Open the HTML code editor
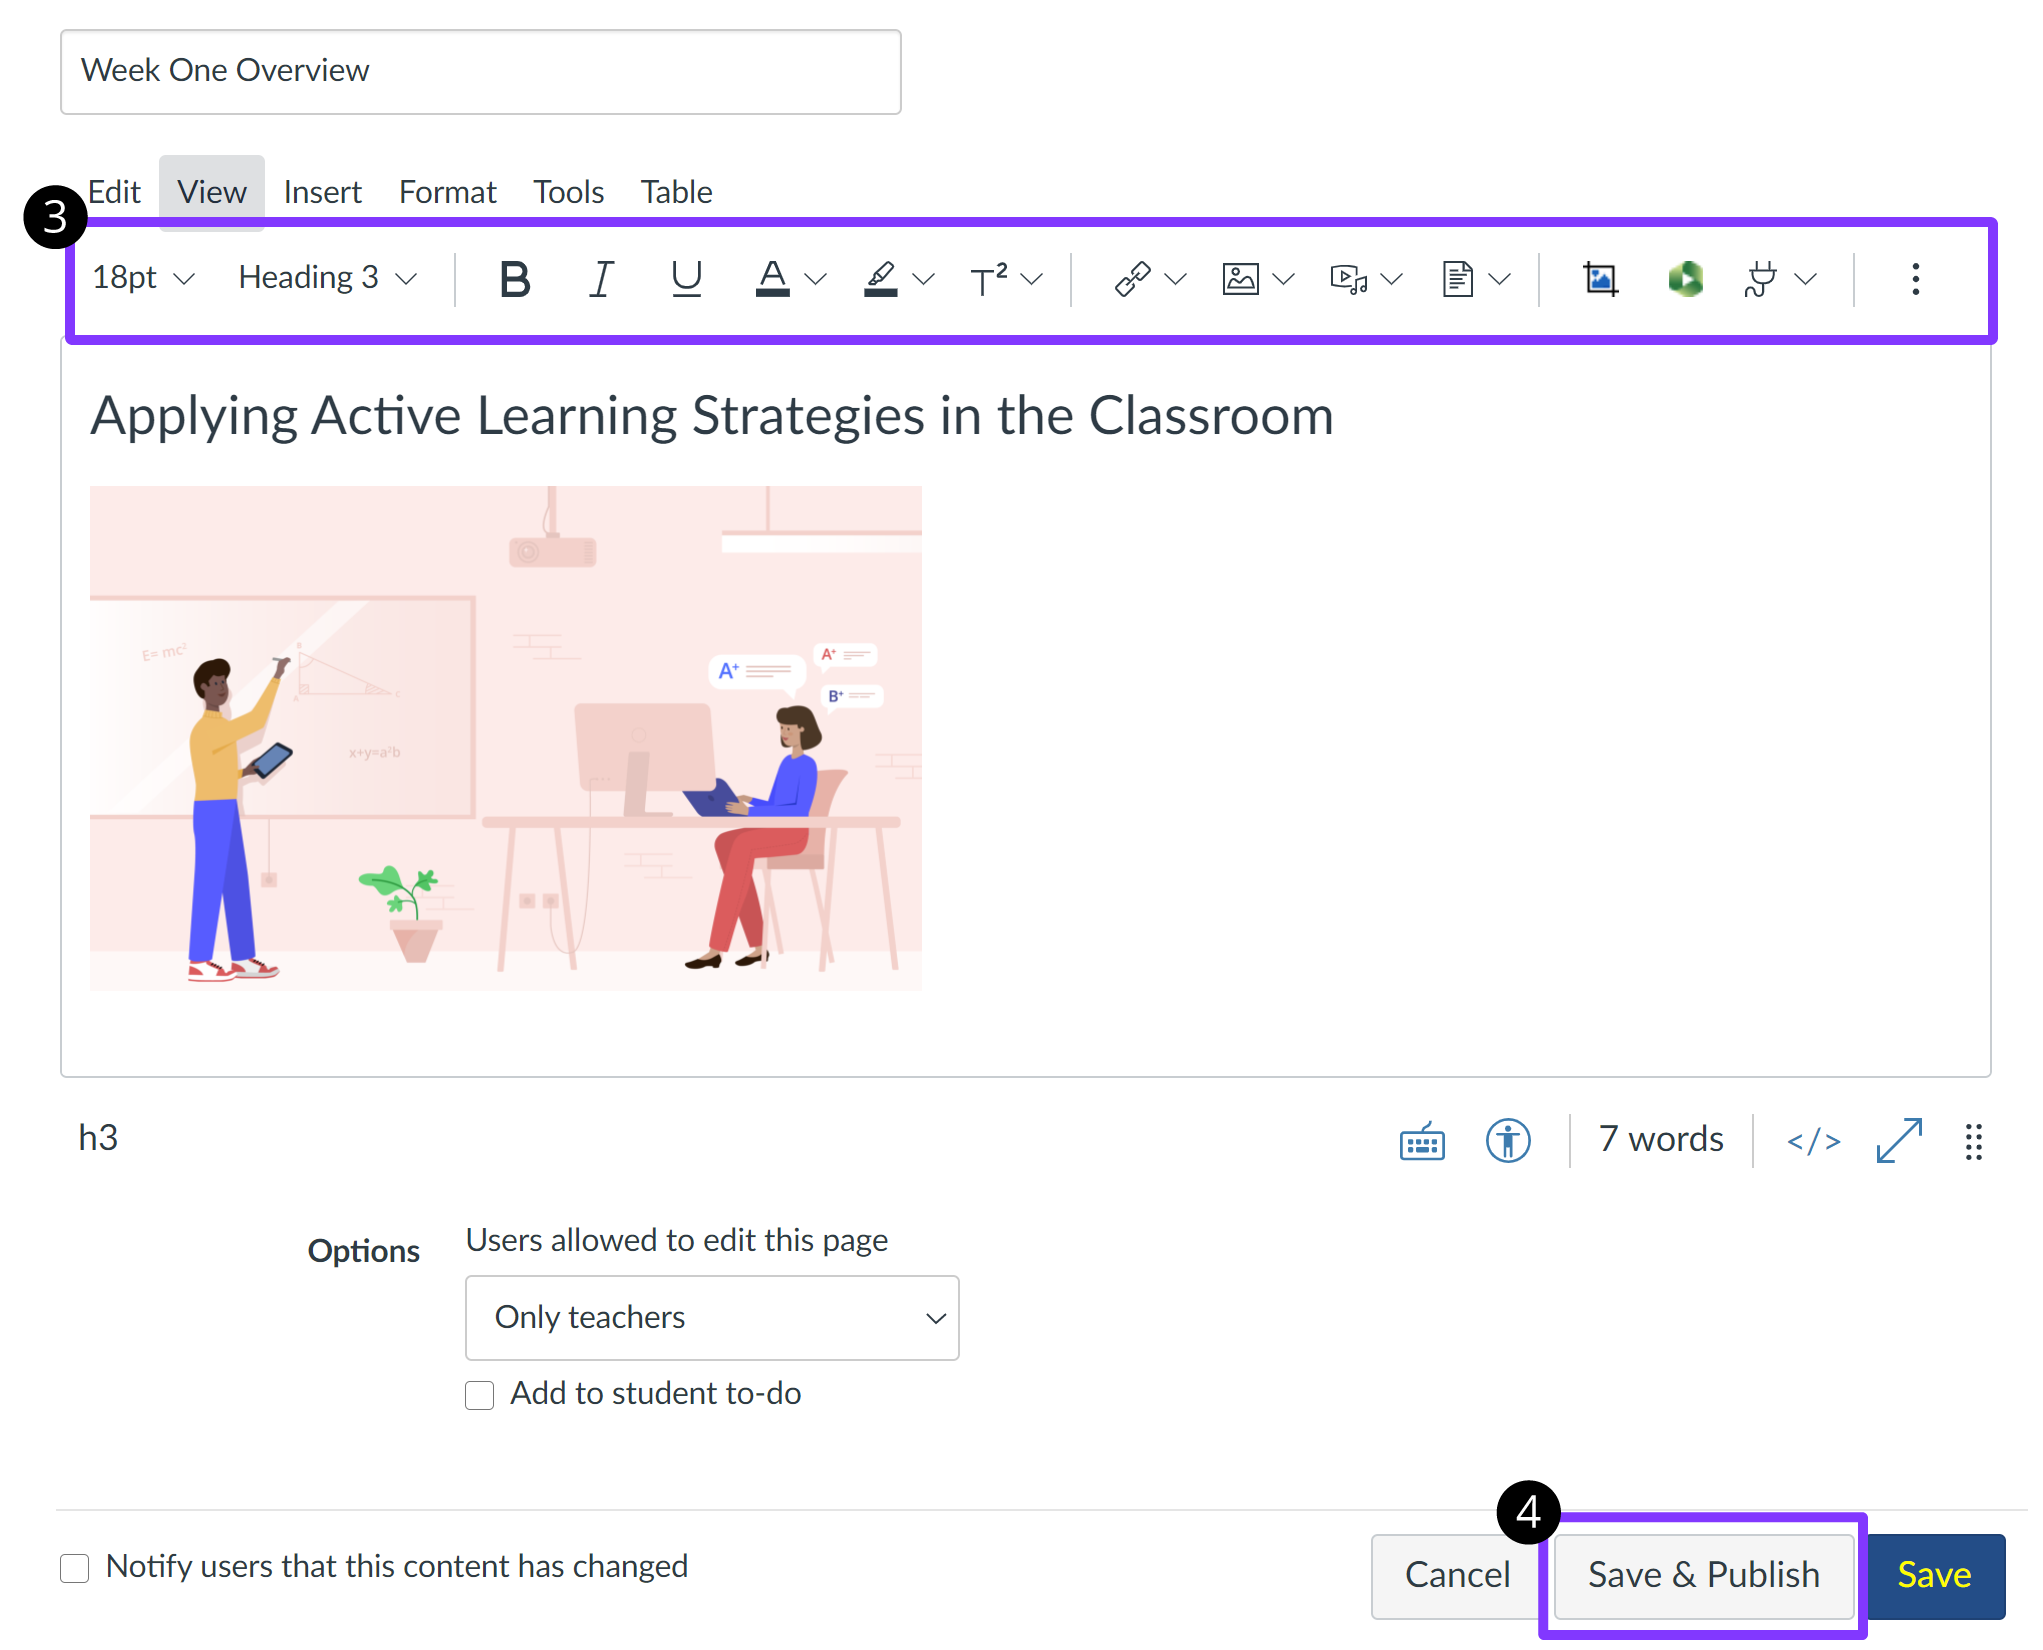This screenshot has width=2043, height=1650. [1813, 1140]
